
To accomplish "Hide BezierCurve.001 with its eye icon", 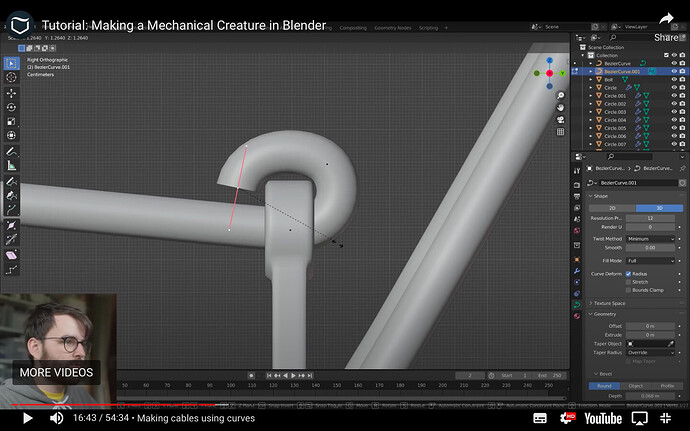I will [x=674, y=71].
